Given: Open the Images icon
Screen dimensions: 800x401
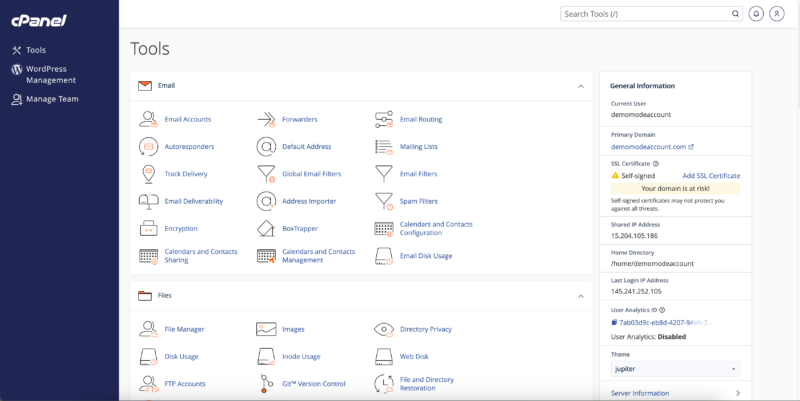Looking at the screenshot, I should pos(266,330).
